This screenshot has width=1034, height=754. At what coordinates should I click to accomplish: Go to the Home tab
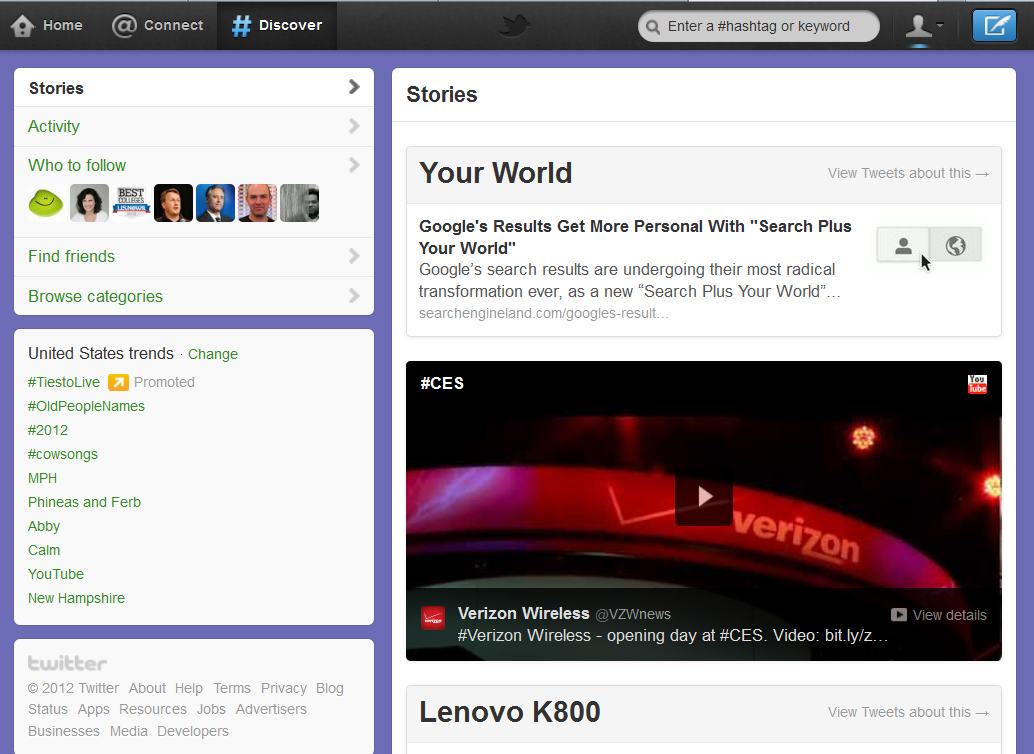47,25
